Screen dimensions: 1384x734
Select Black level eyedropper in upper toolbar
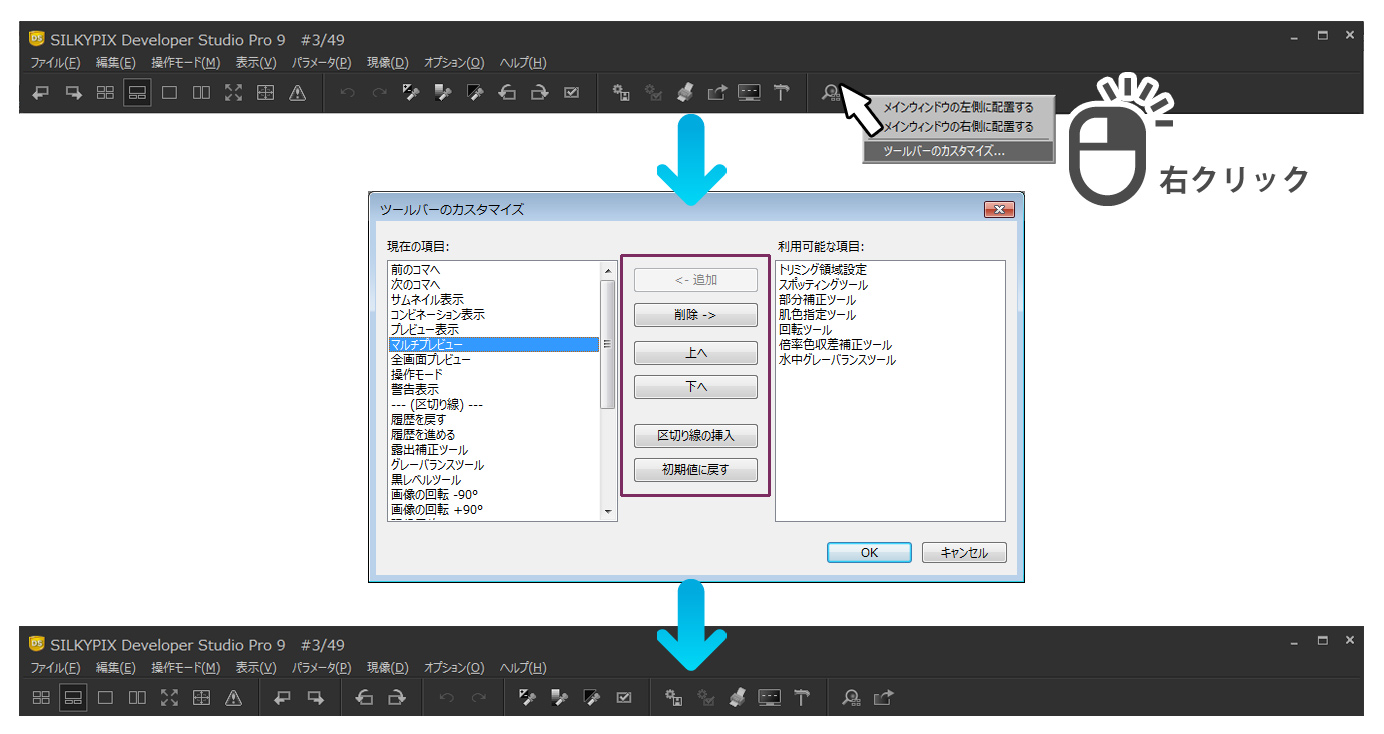pos(475,93)
